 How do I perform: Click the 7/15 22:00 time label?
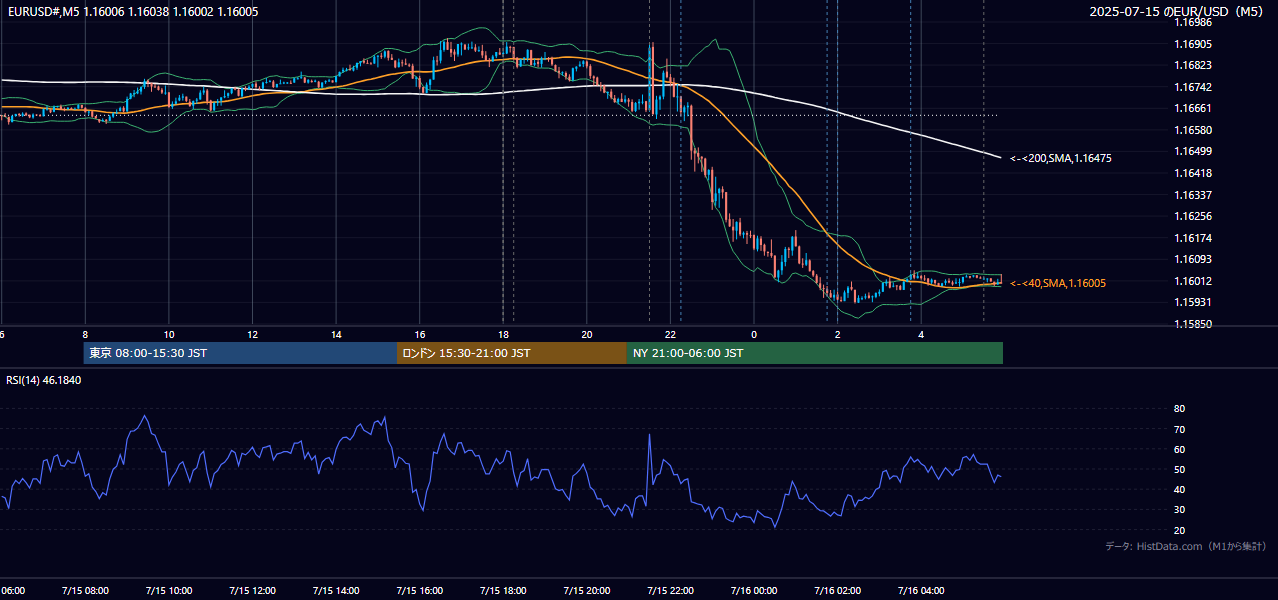coord(670,591)
